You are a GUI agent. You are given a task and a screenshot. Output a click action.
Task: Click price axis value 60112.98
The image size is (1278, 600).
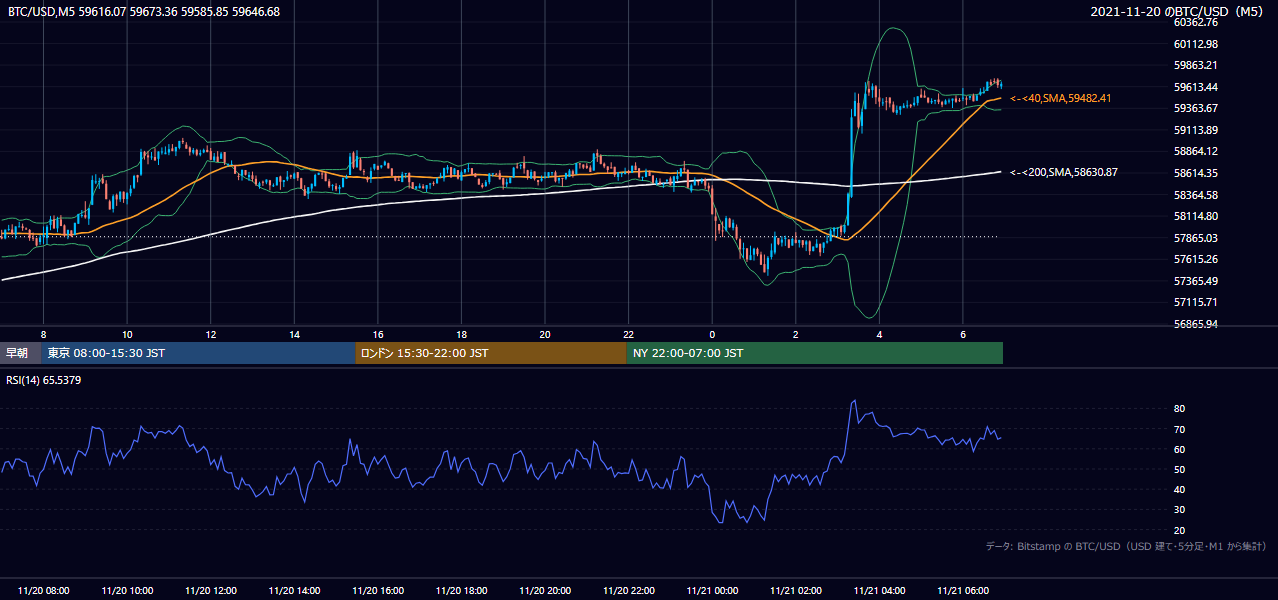[x=1195, y=44]
